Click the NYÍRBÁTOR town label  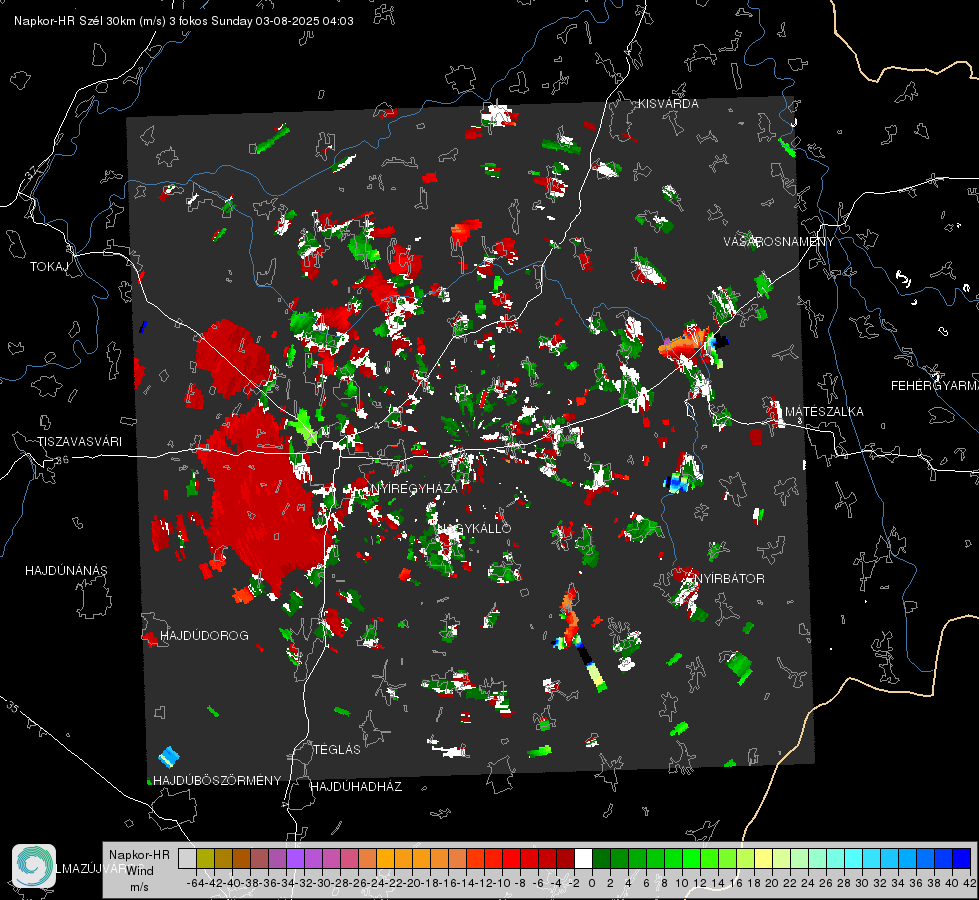click(x=730, y=578)
